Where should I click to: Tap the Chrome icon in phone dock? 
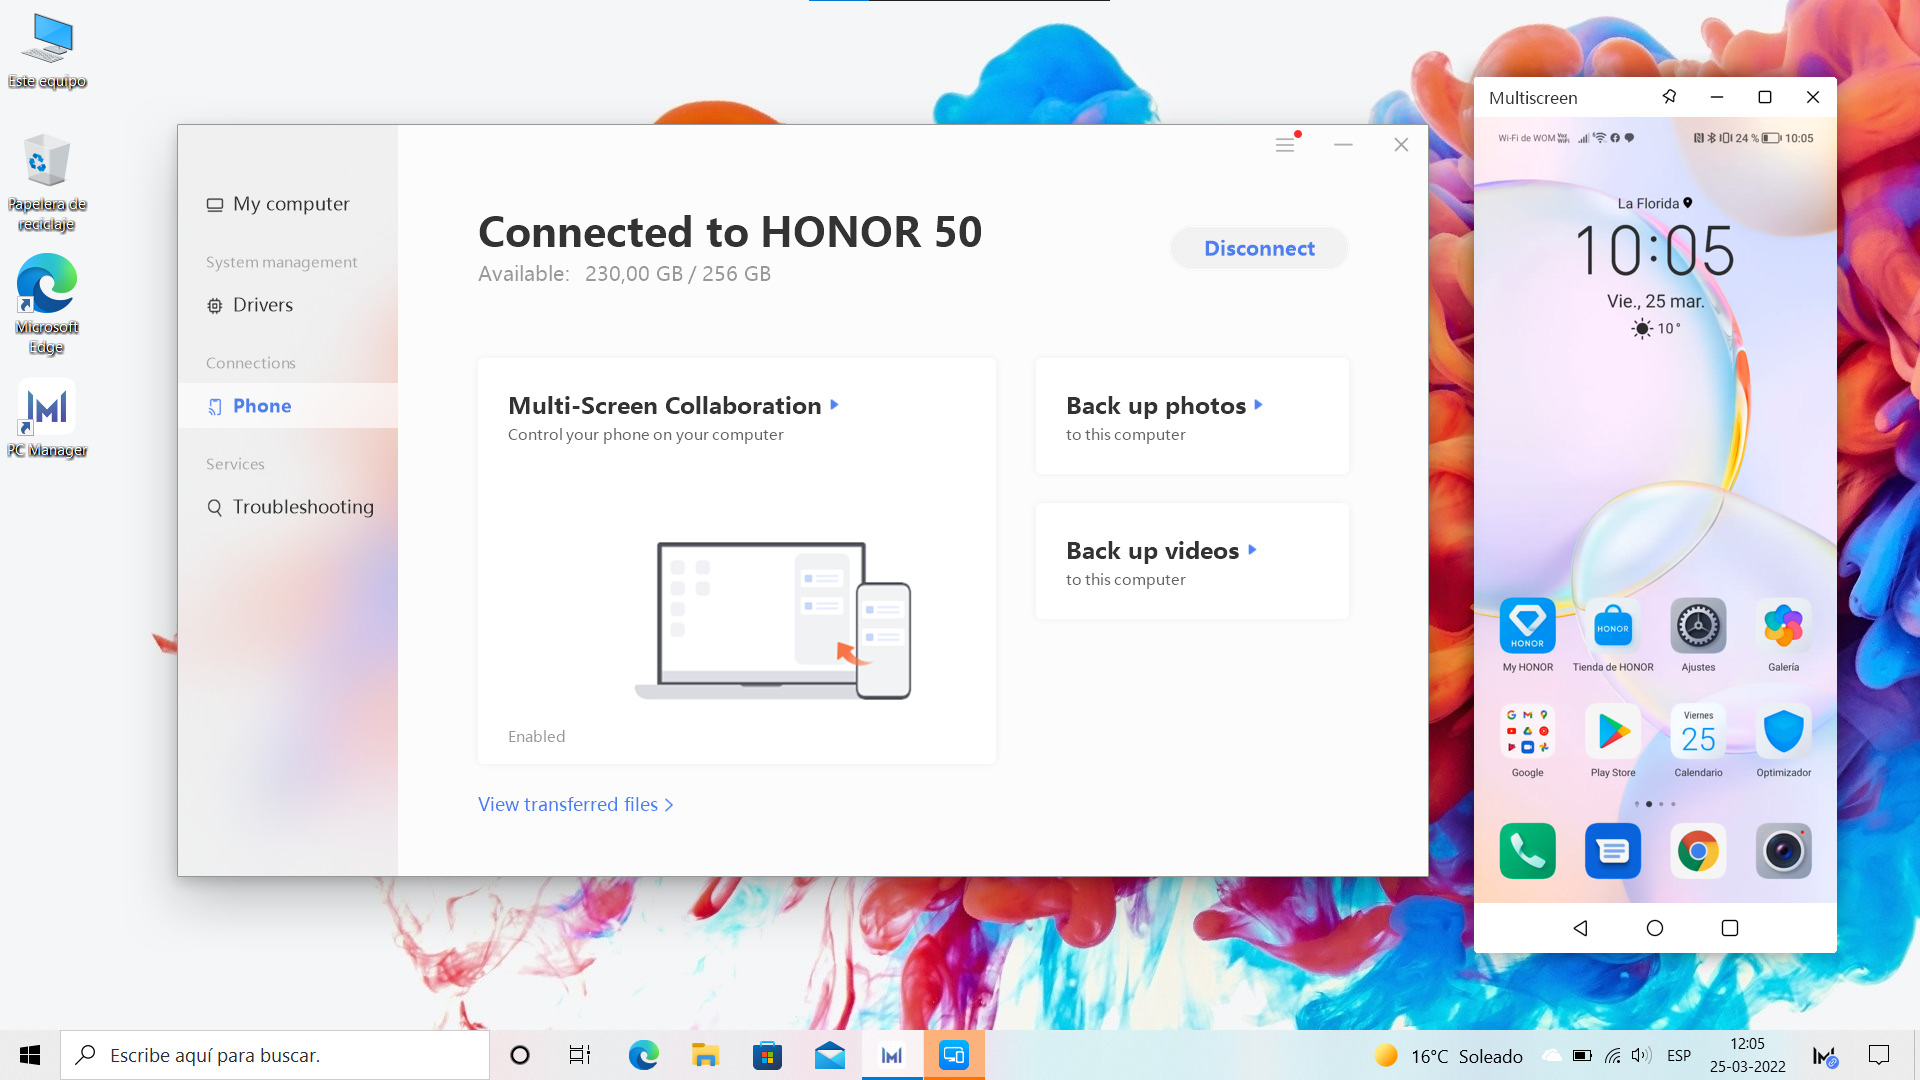(1698, 851)
